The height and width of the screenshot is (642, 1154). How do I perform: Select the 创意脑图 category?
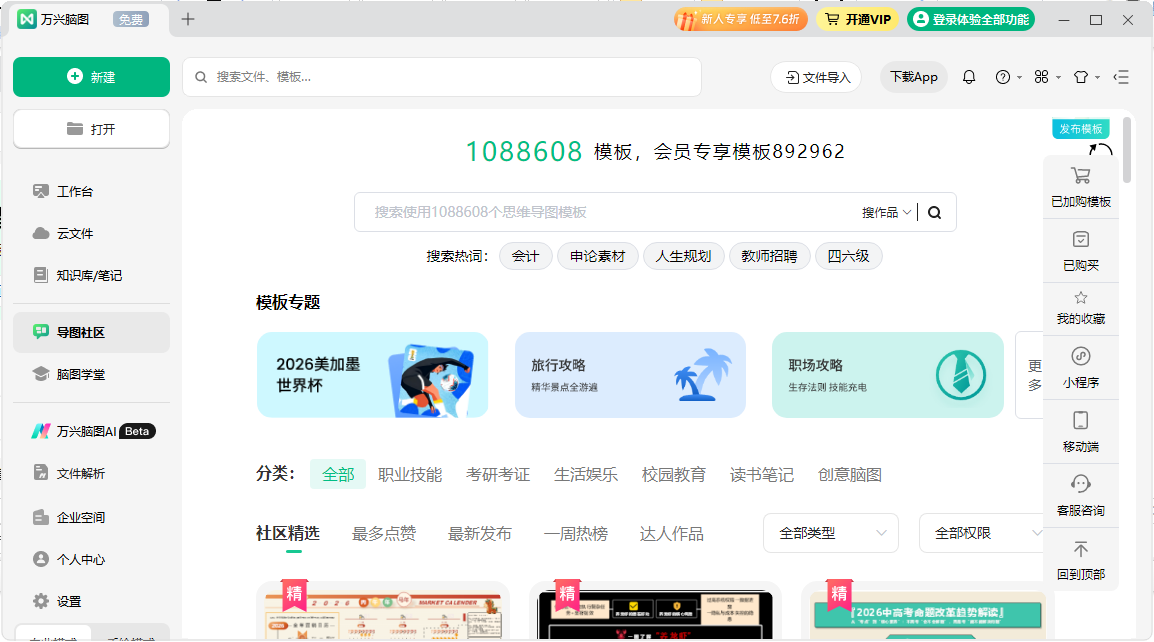coord(850,475)
